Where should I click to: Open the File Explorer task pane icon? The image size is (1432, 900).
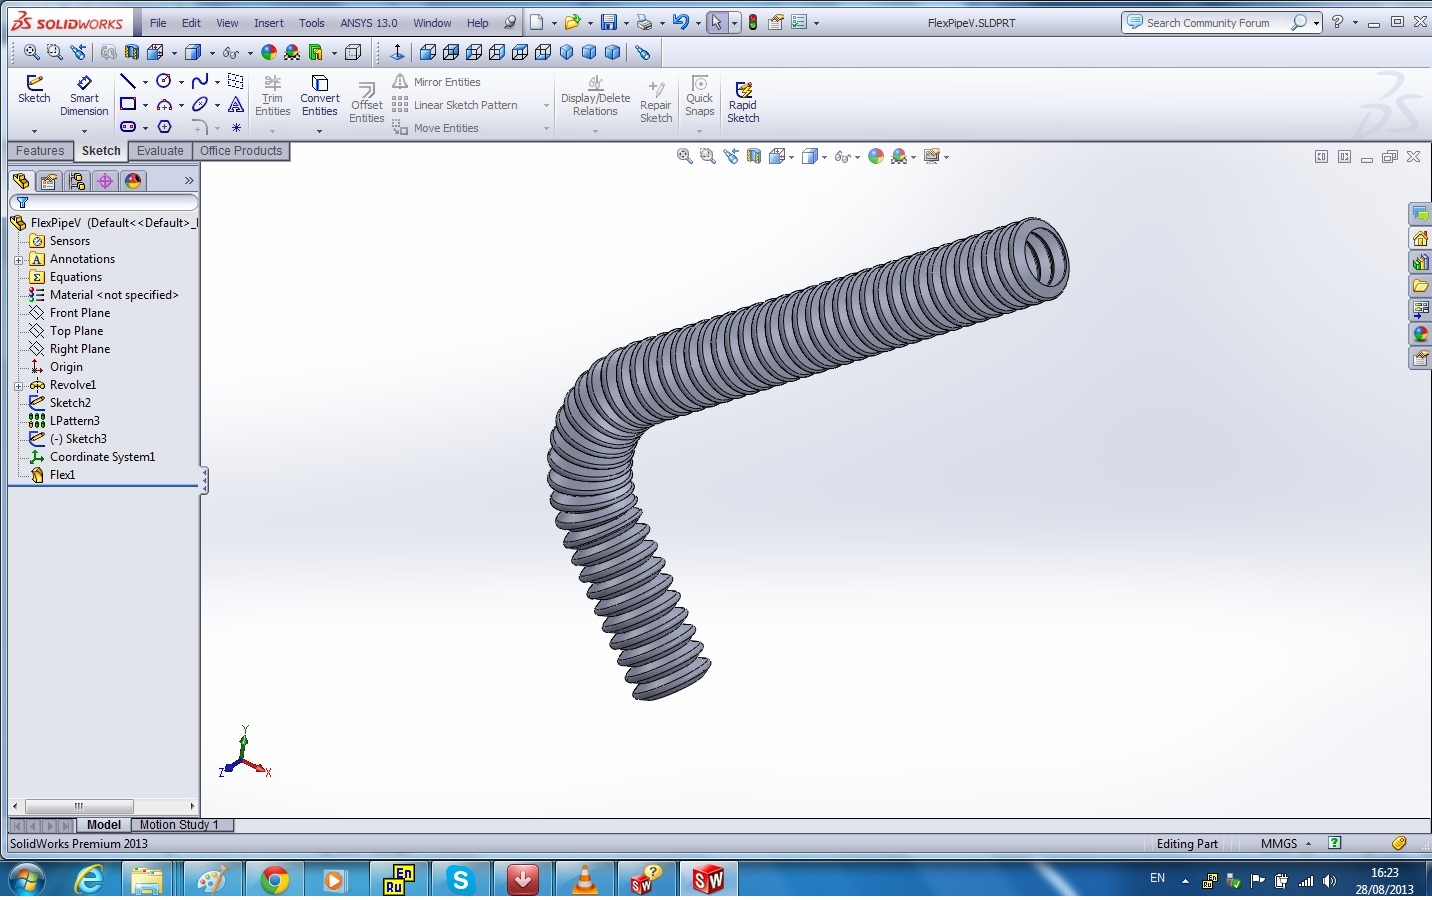[x=1420, y=286]
